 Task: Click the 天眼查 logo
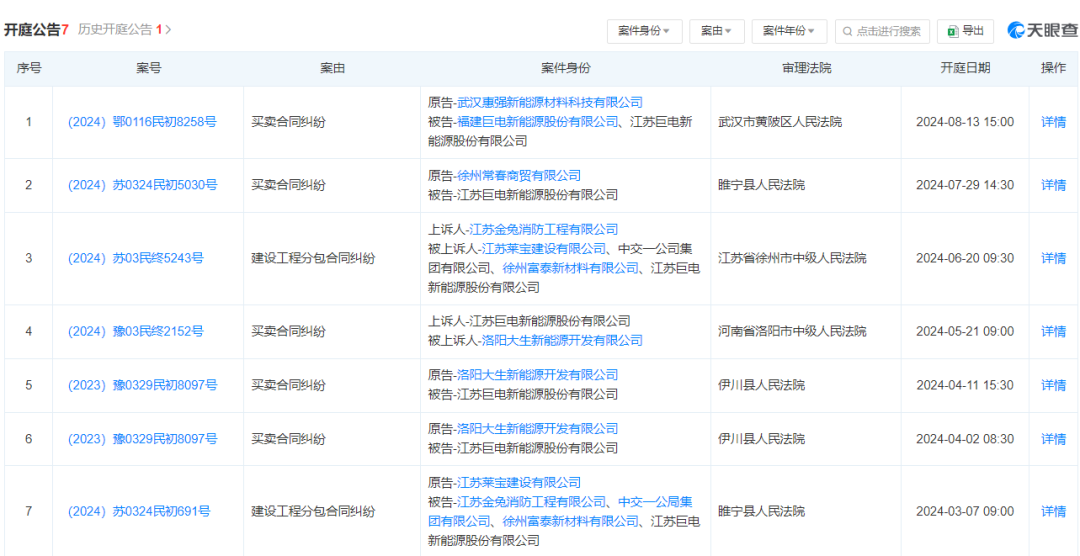click(x=1042, y=30)
